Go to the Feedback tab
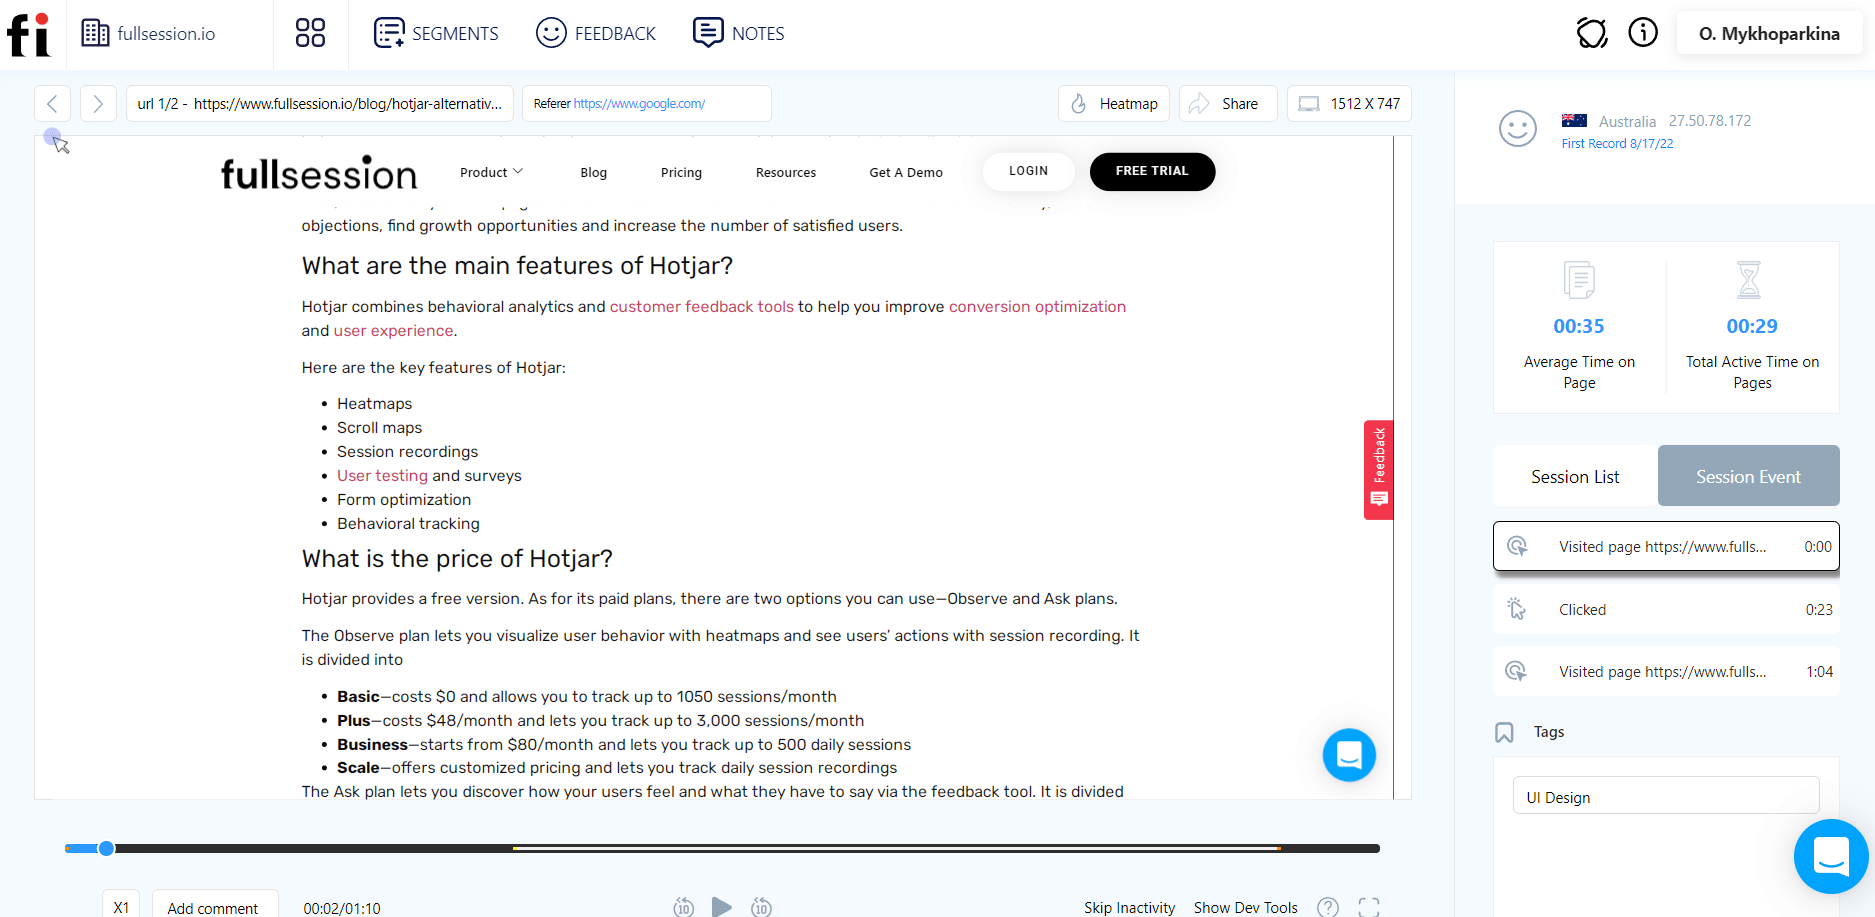1875x917 pixels. tap(596, 34)
